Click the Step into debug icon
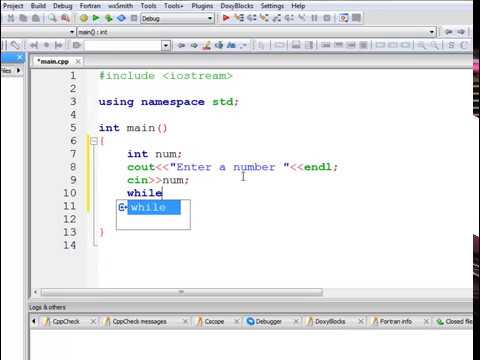480x360 pixels. (264, 18)
